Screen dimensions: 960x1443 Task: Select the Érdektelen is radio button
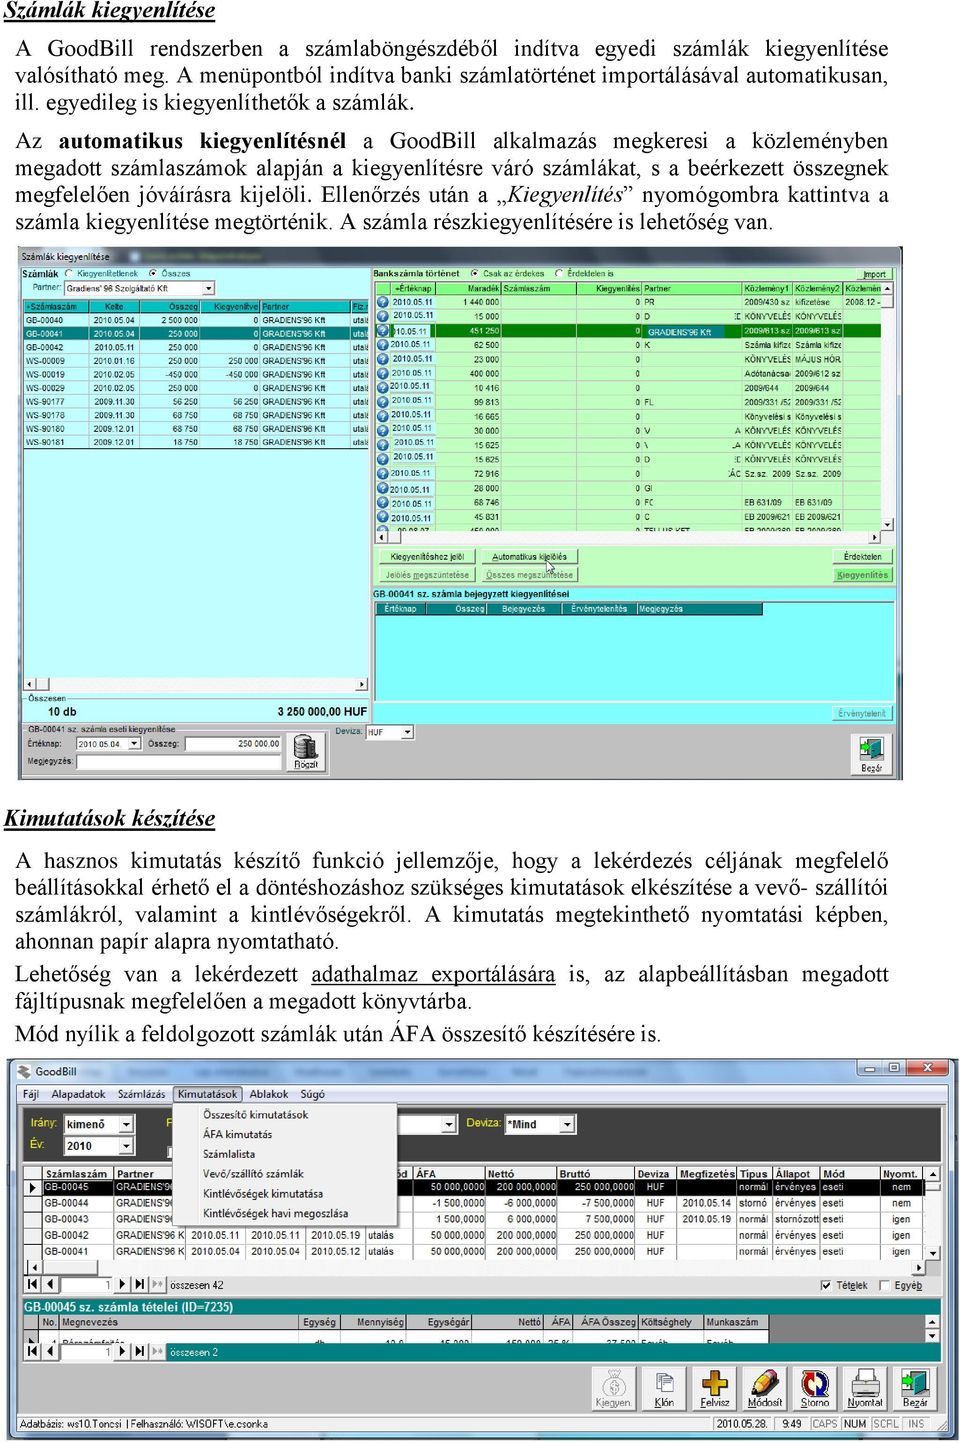tap(559, 273)
